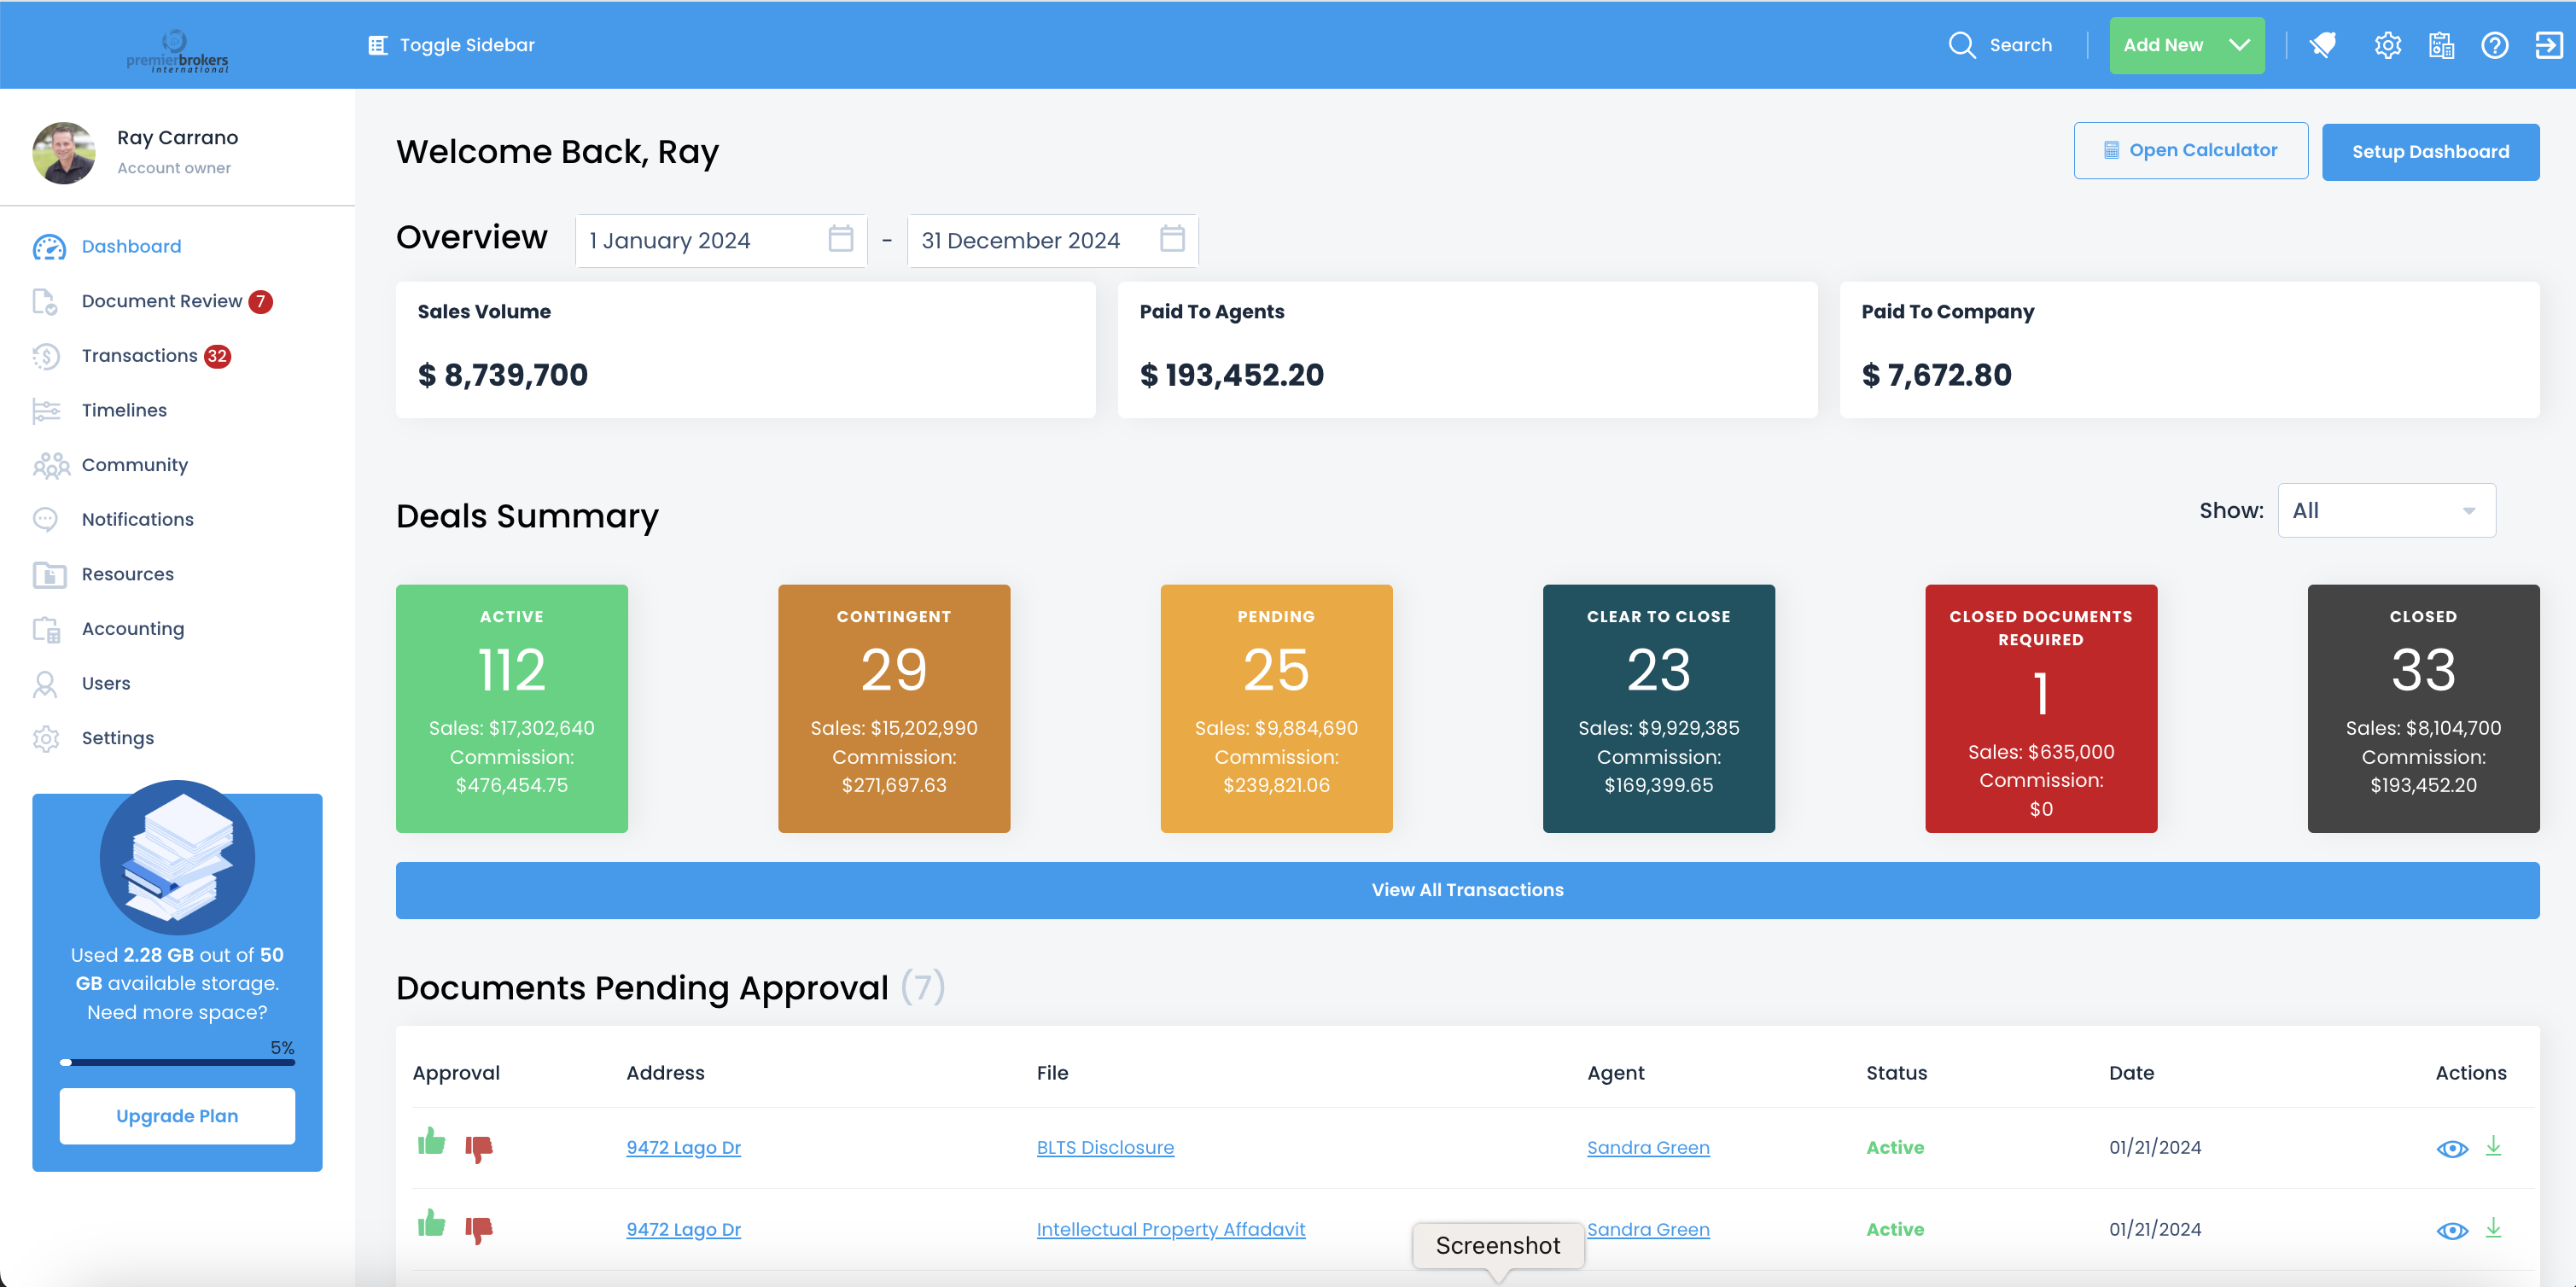View Intellectual Property Affadavit via eye icon

[2452, 1231]
